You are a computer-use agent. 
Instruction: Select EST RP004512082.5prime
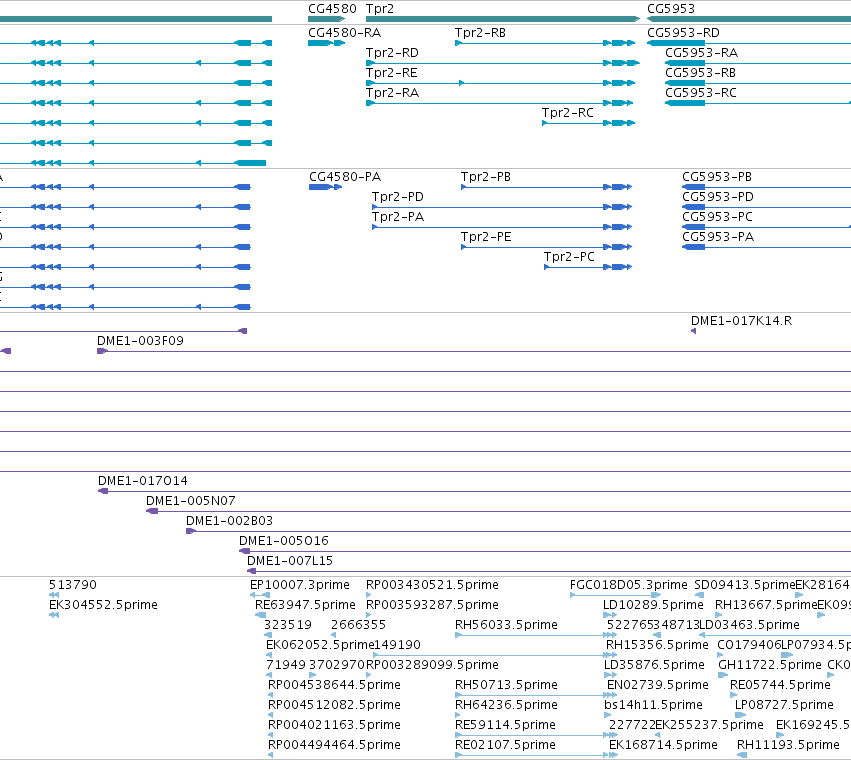(334, 705)
